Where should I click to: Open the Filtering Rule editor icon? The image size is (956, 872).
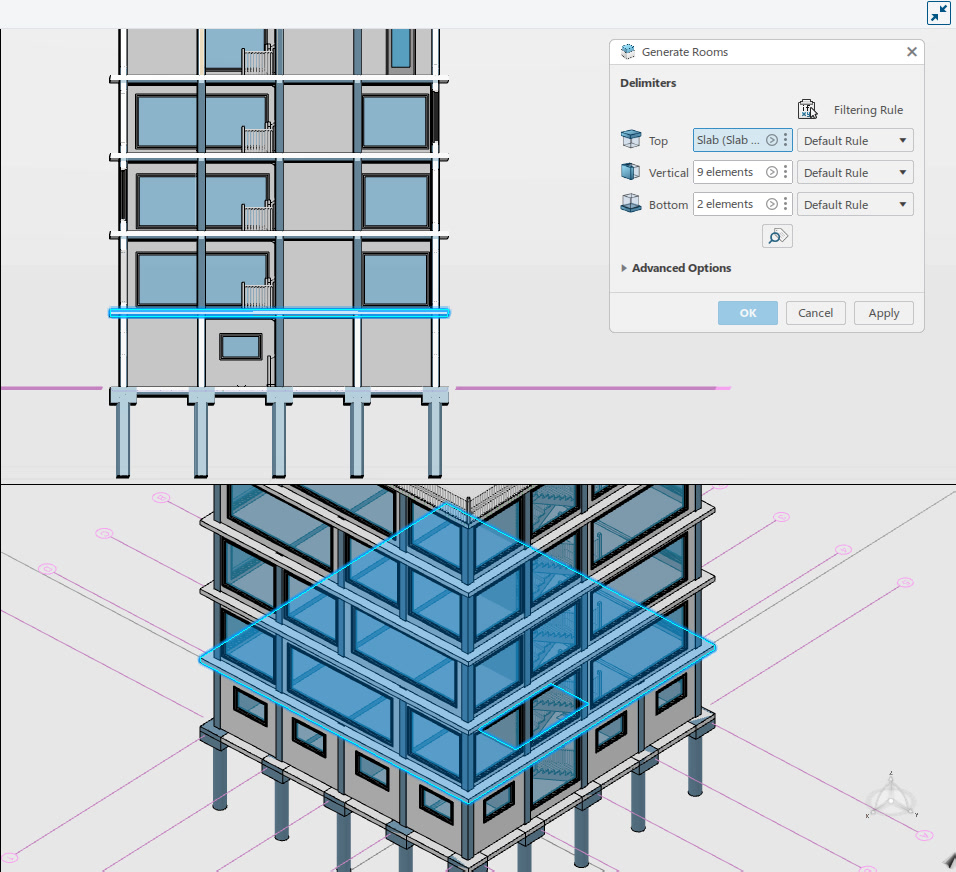pos(807,110)
